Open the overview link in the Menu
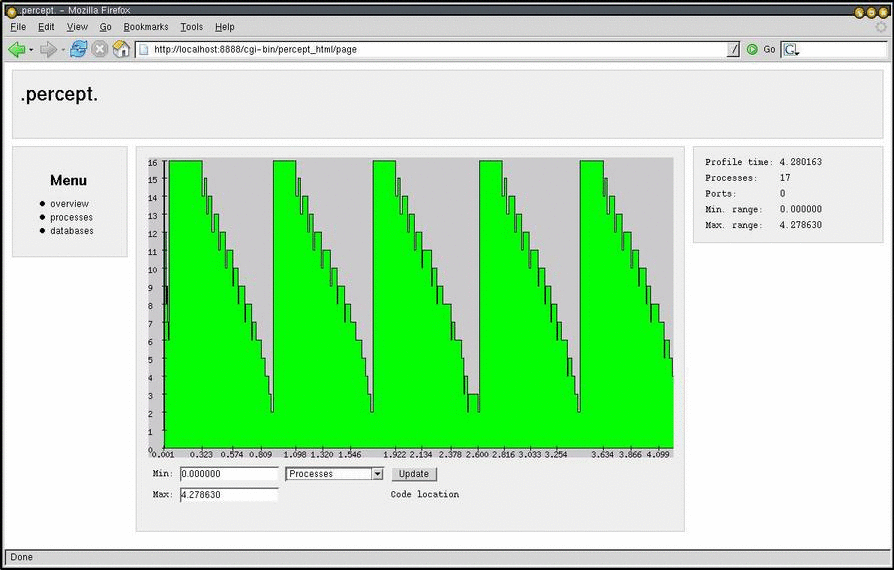894x570 pixels. pyautogui.click(x=69, y=204)
